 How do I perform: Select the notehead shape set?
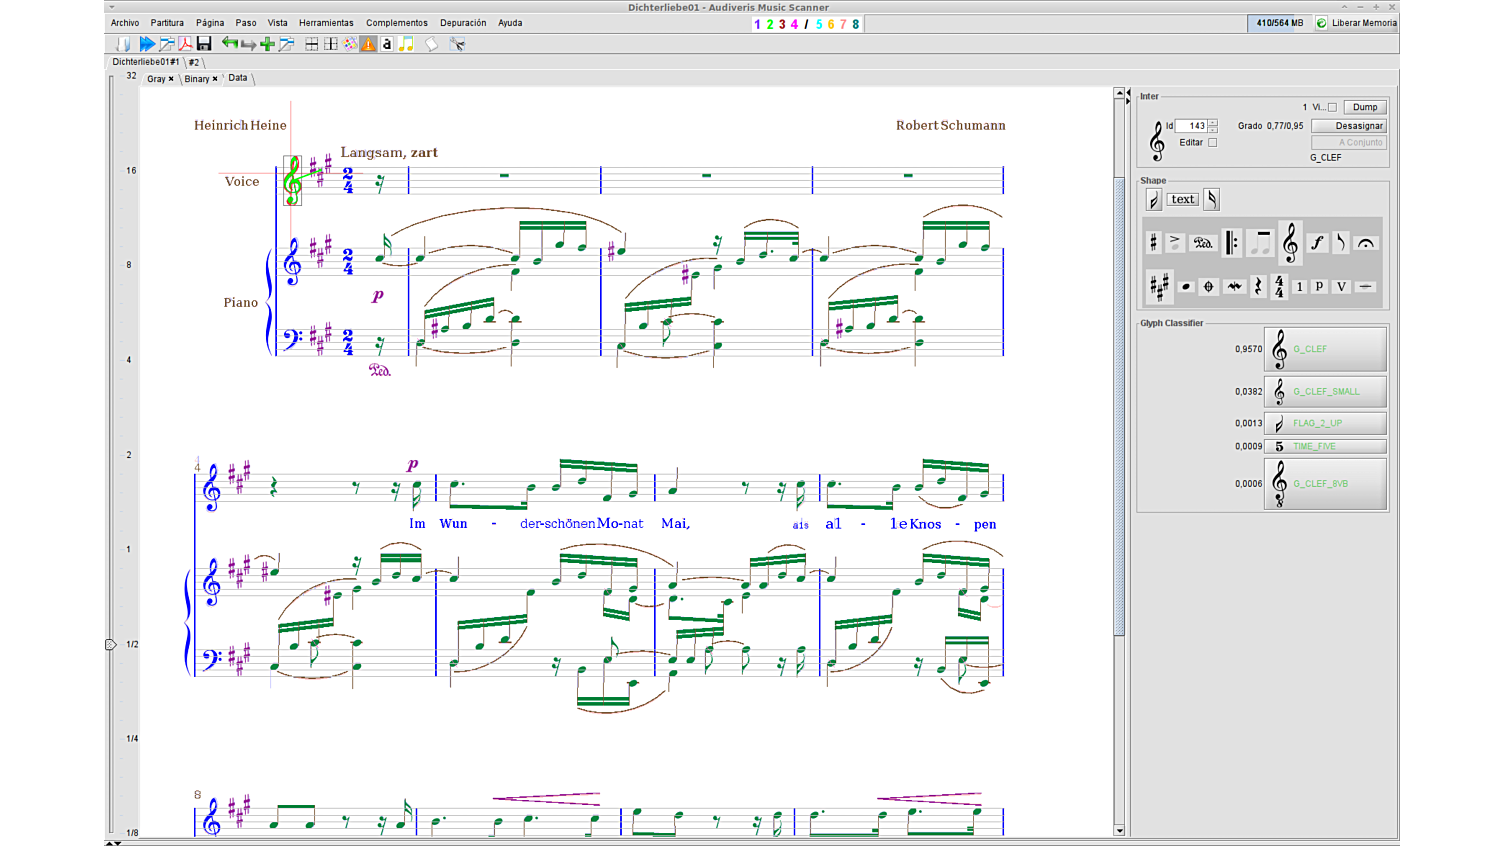[1186, 287]
